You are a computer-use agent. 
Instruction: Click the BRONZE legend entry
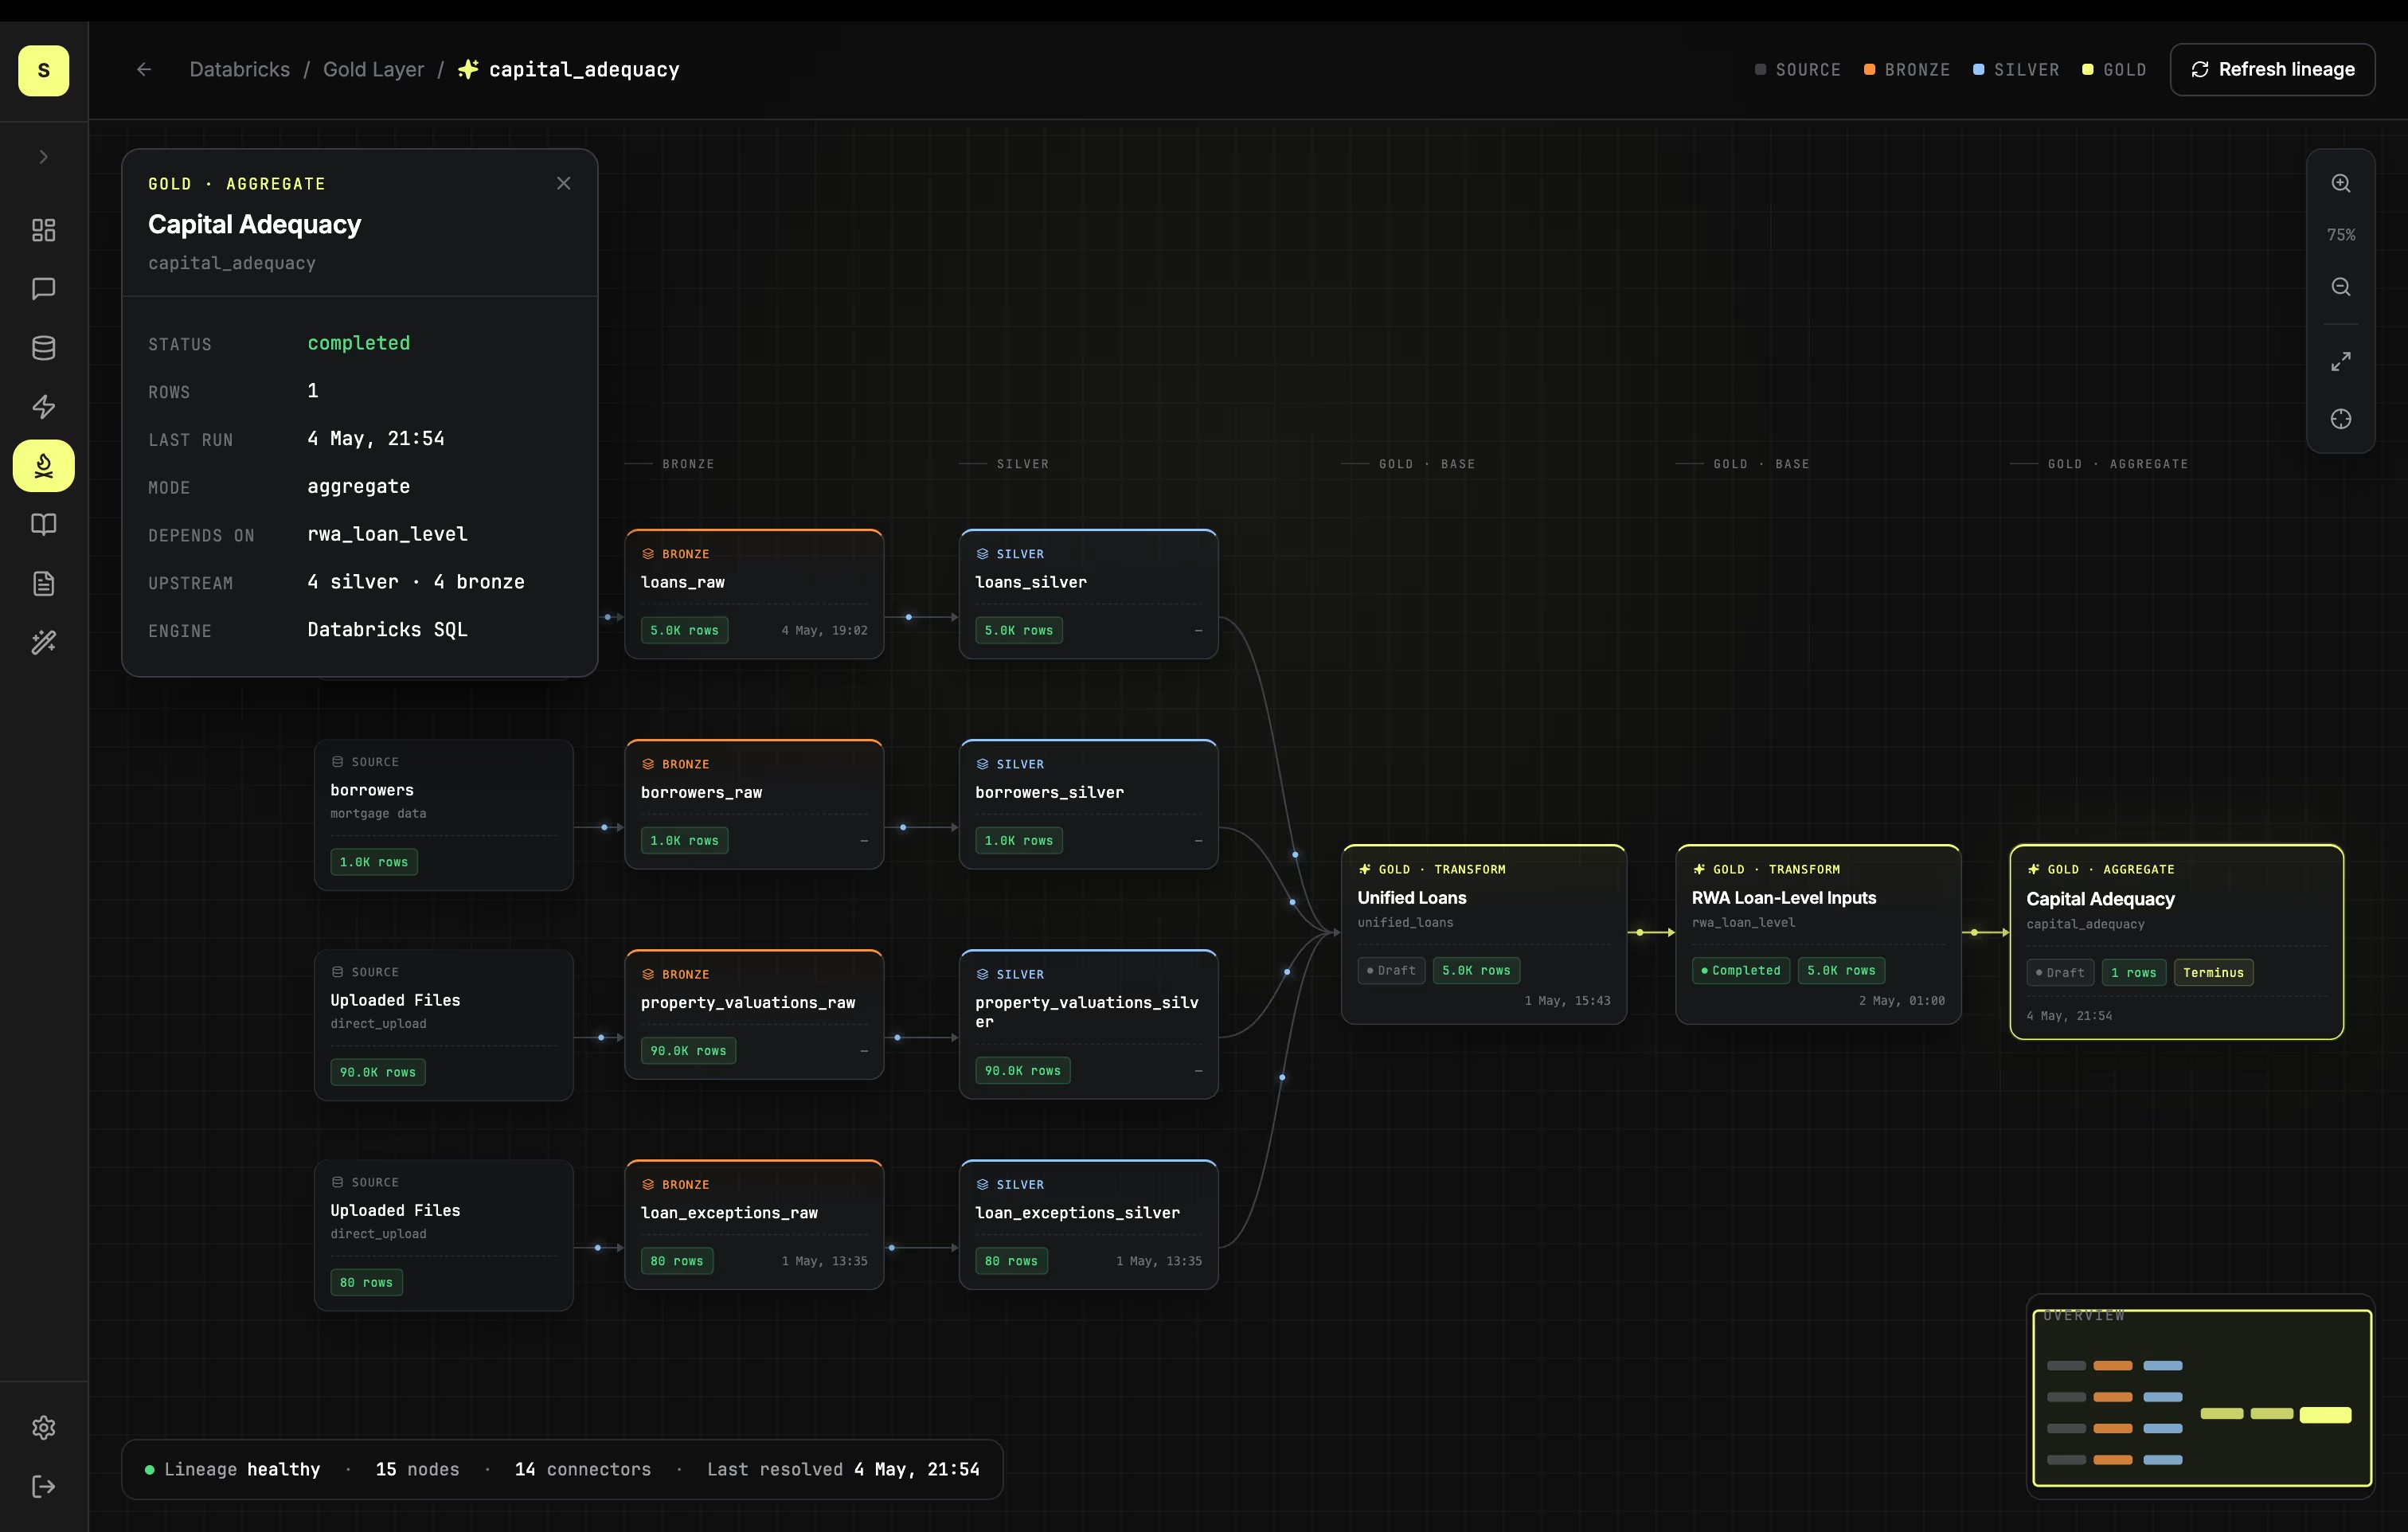point(1907,69)
